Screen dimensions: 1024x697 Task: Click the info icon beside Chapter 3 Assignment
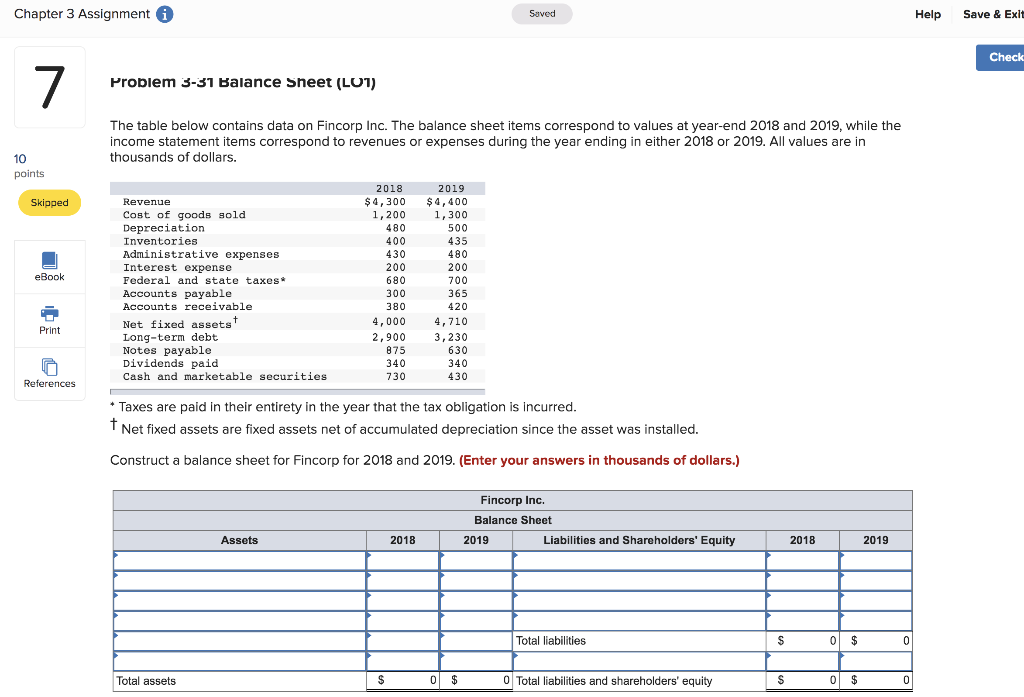(165, 14)
